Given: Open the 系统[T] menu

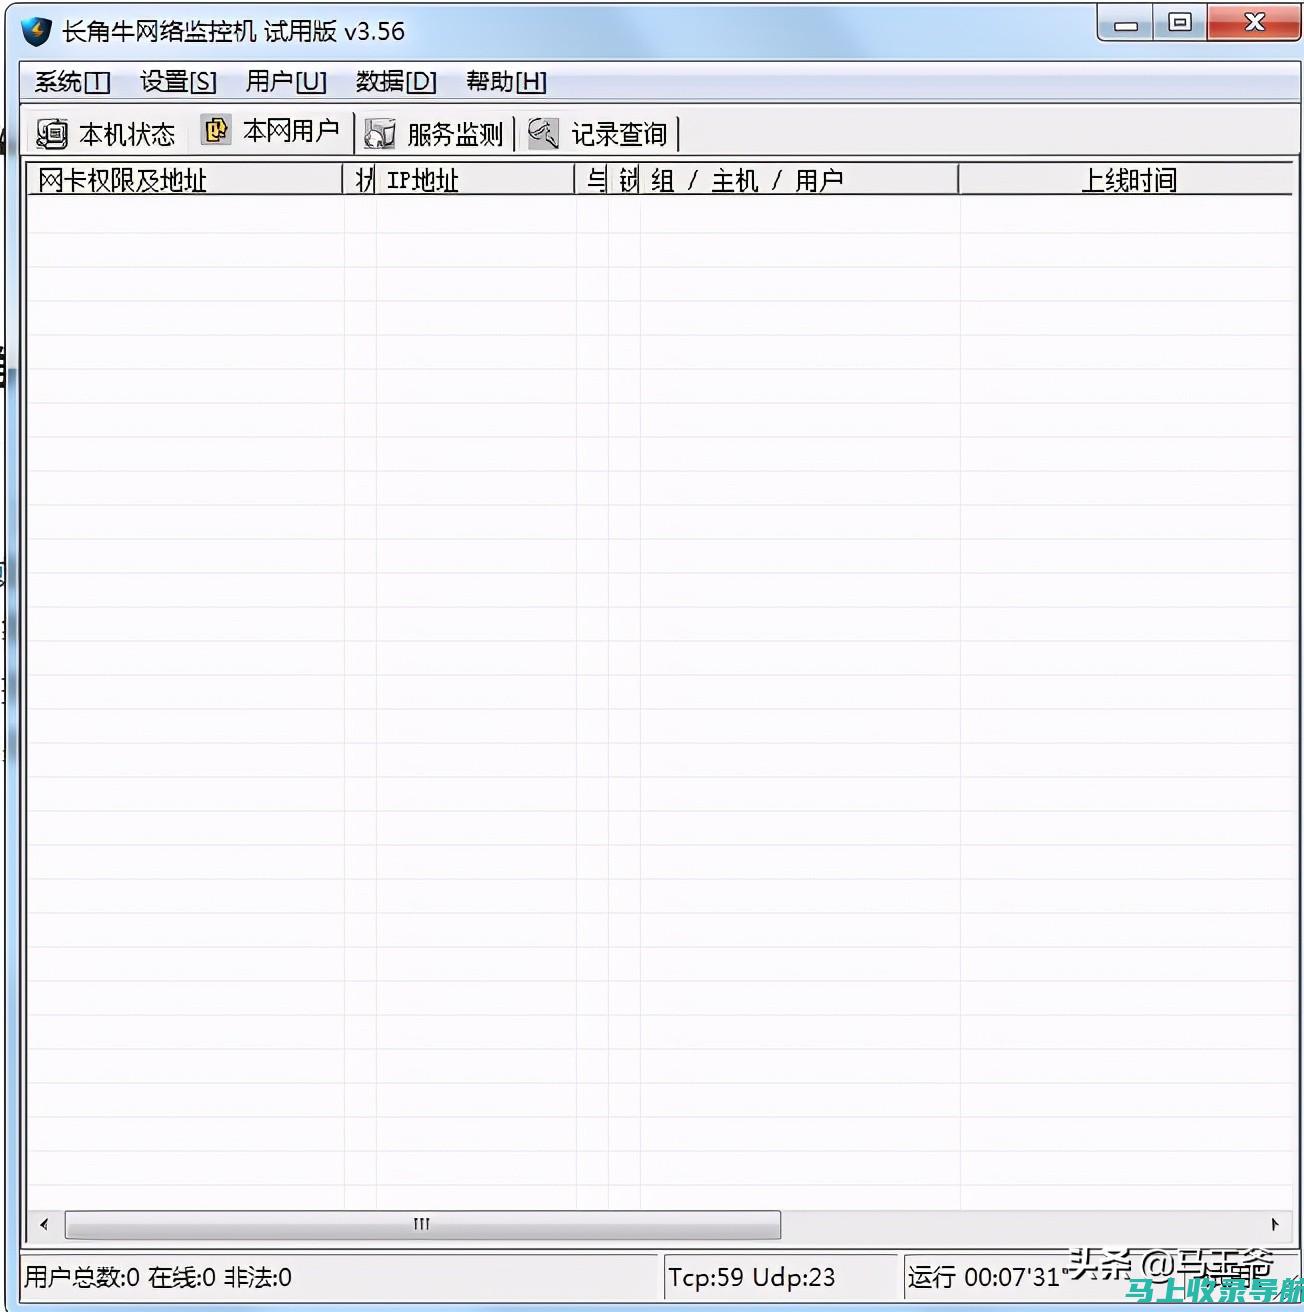Looking at the screenshot, I should click(72, 82).
